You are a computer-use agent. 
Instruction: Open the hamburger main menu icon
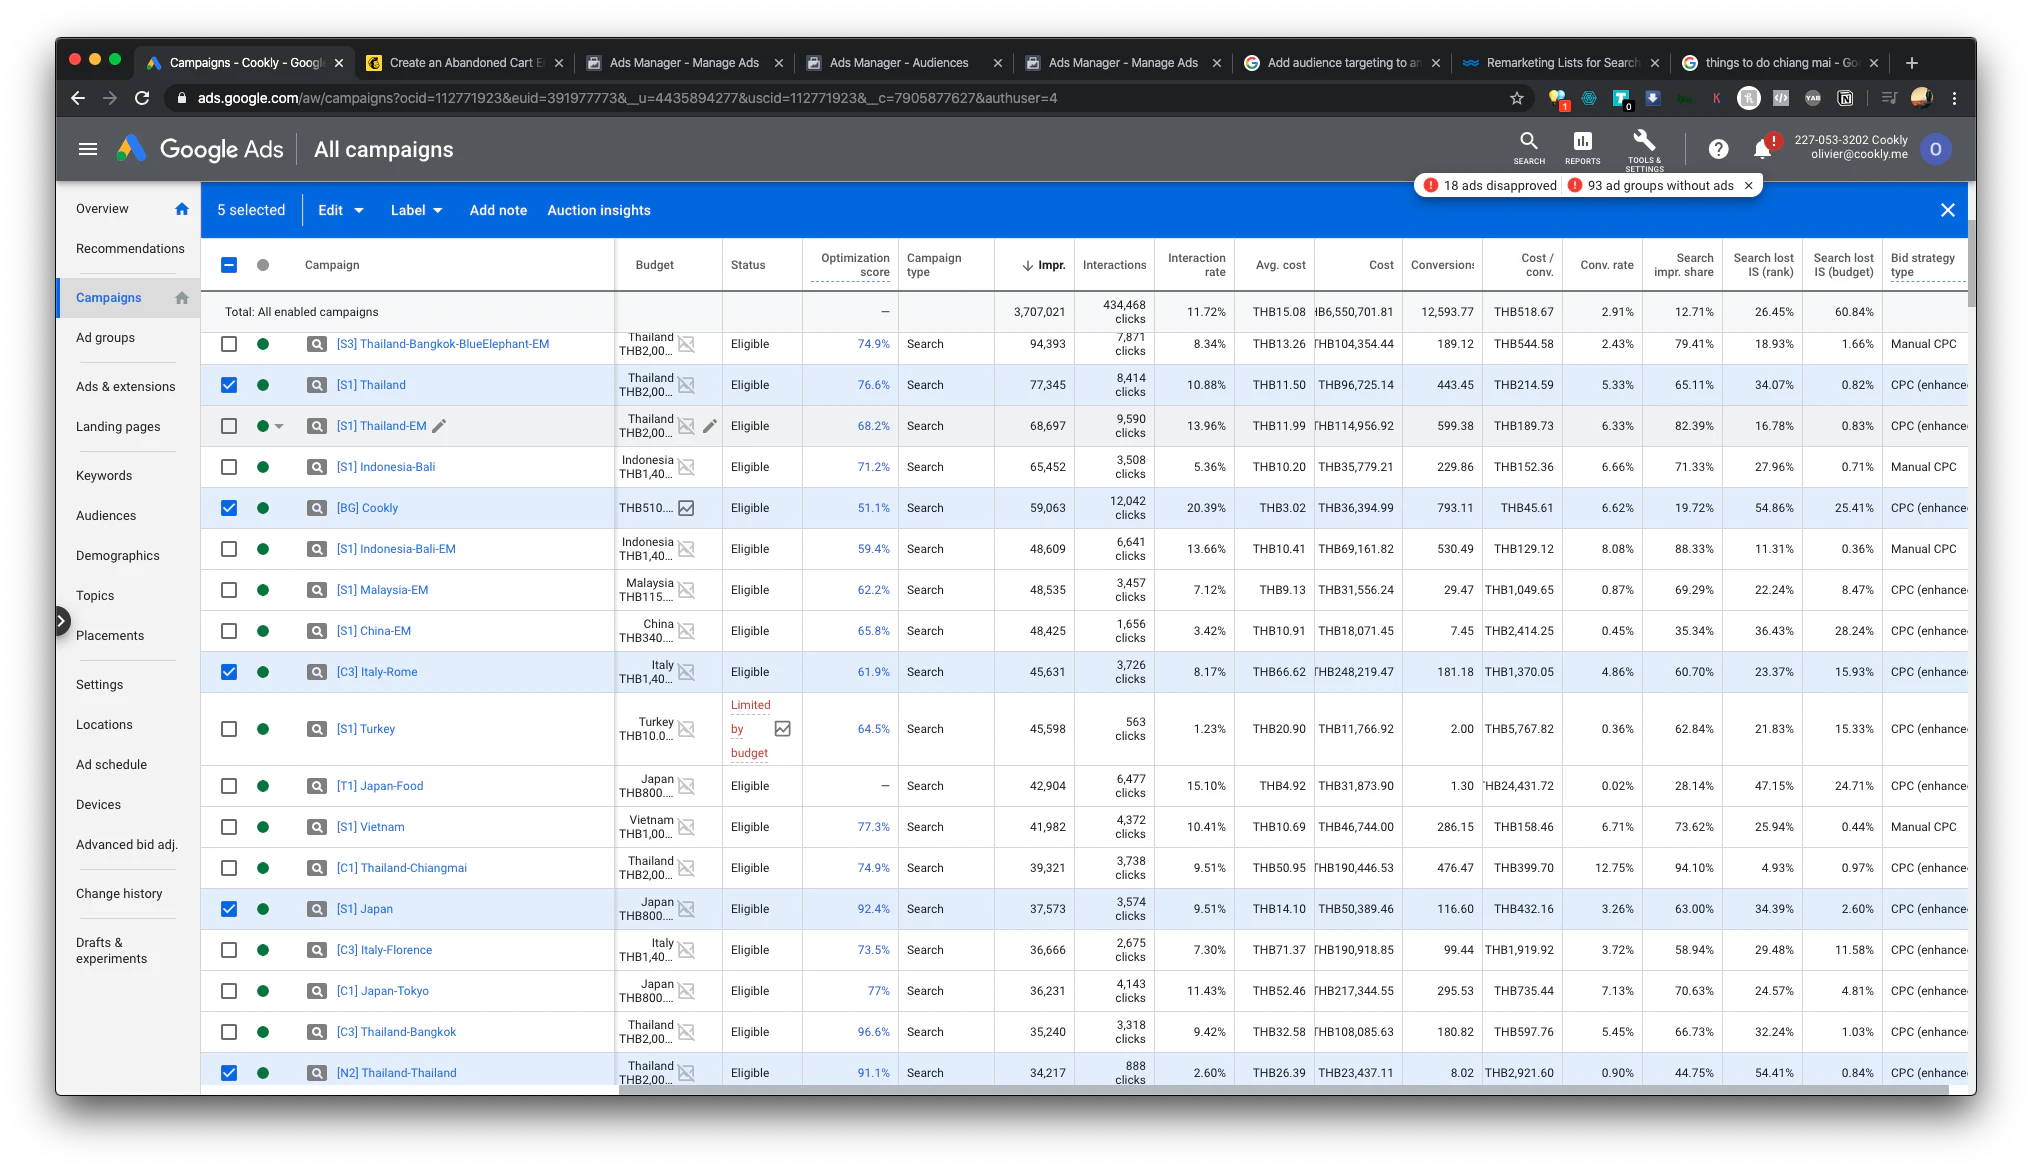coord(88,149)
